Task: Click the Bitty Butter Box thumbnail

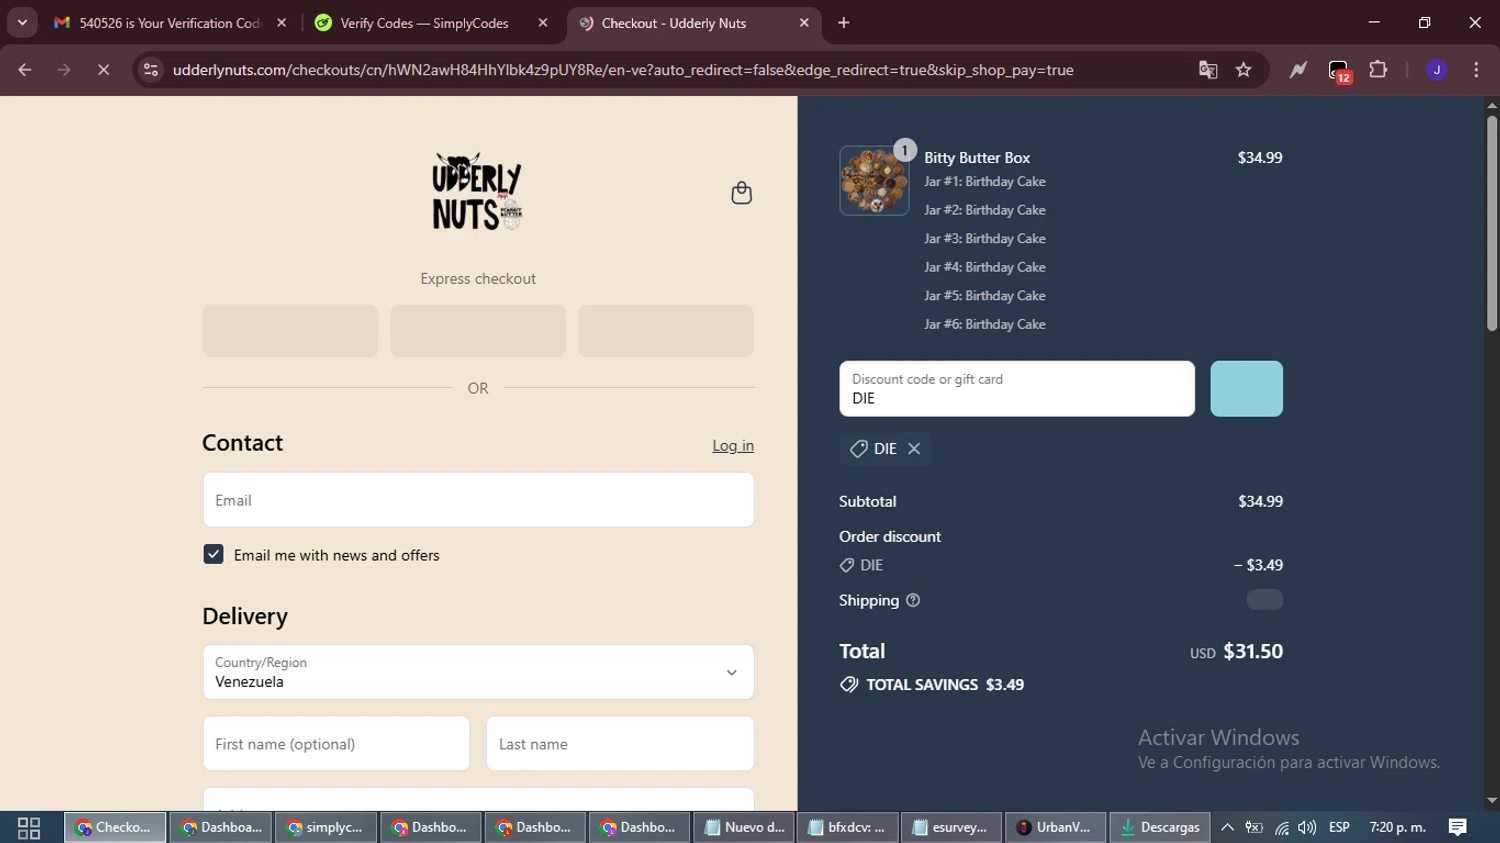Action: [874, 181]
